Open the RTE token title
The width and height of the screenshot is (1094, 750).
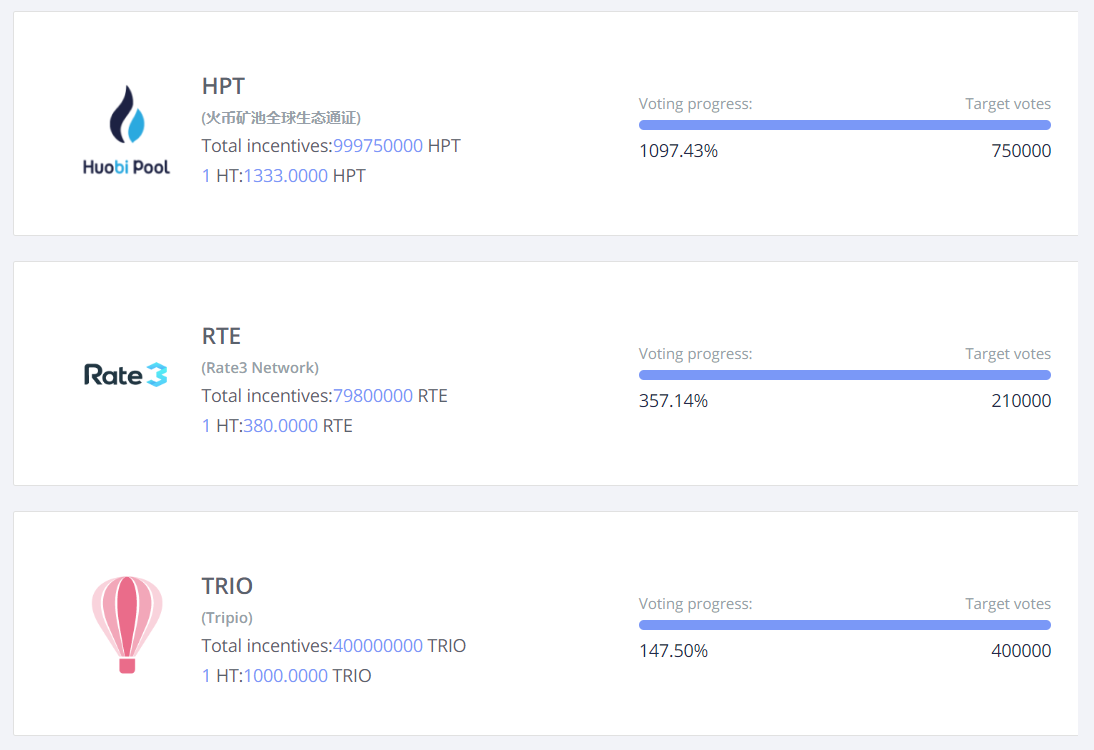pyautogui.click(x=221, y=336)
